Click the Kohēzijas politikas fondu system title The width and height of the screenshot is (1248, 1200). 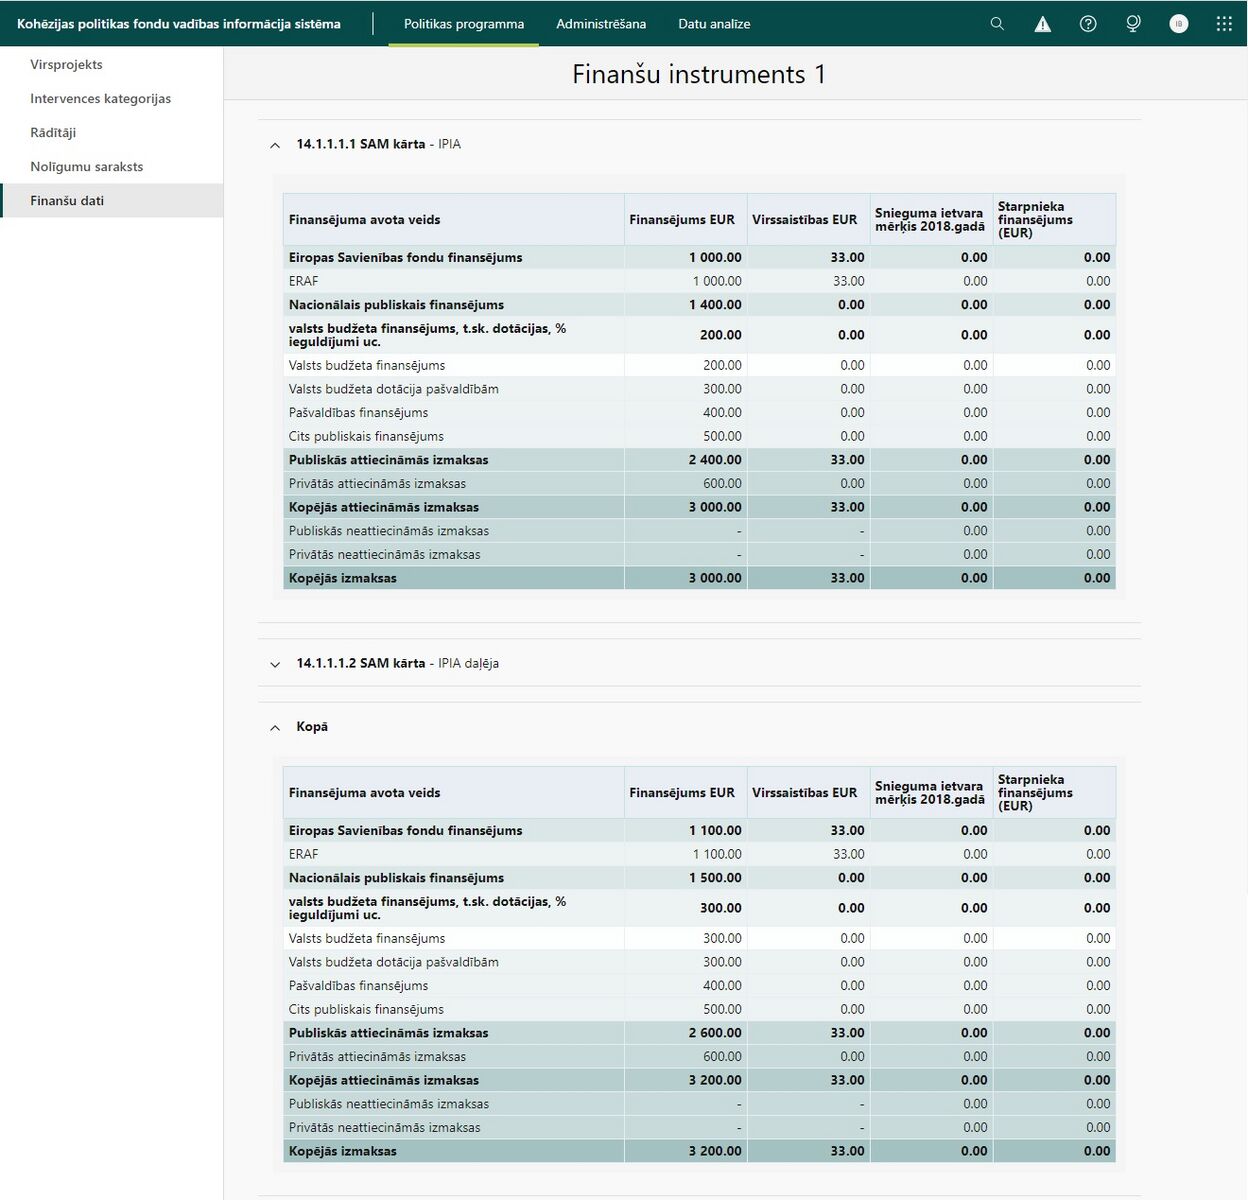tap(179, 24)
